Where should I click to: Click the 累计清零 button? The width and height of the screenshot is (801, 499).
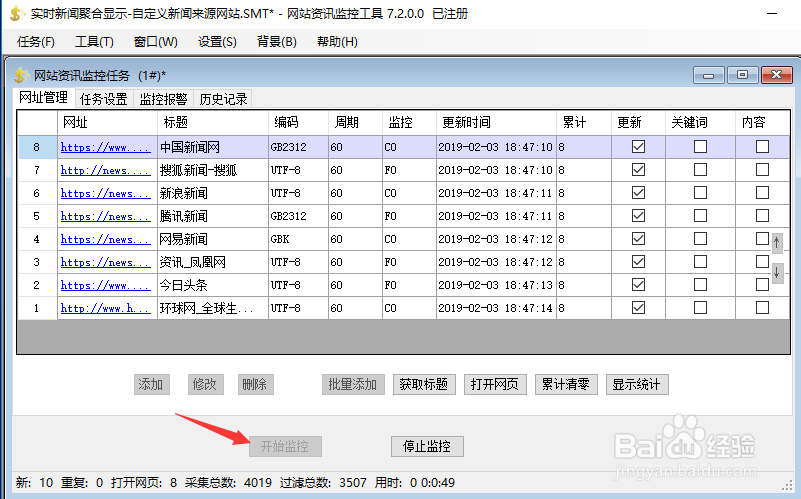(x=566, y=384)
